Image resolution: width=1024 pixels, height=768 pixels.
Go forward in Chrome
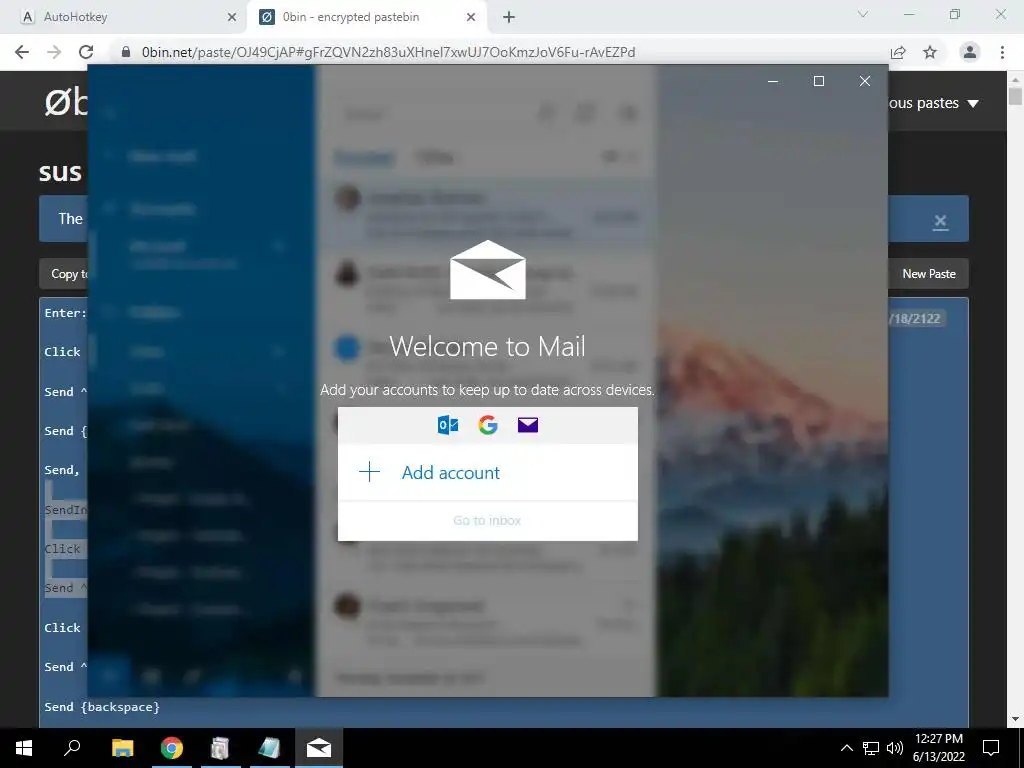click(x=54, y=52)
